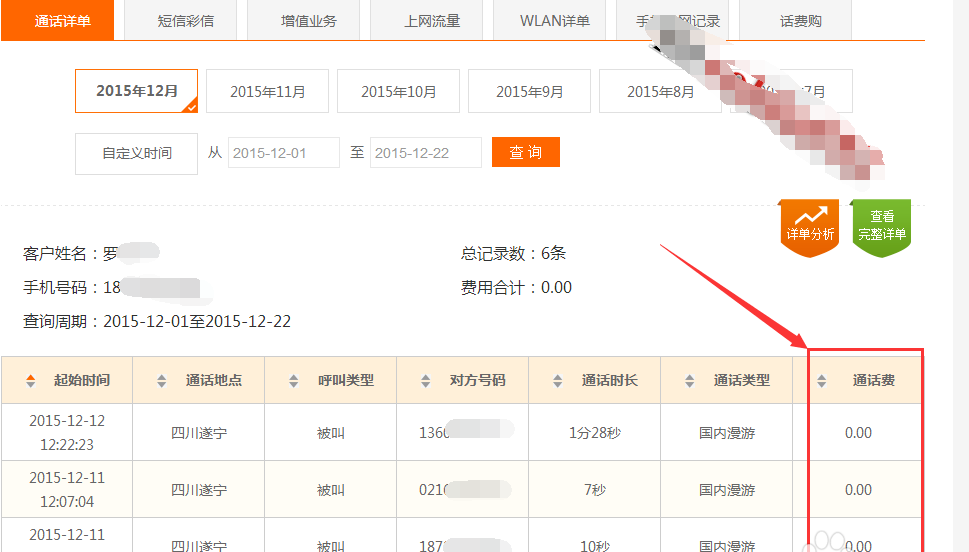Click the 自定义时间 button
The width and height of the screenshot is (969, 552).
(136, 153)
